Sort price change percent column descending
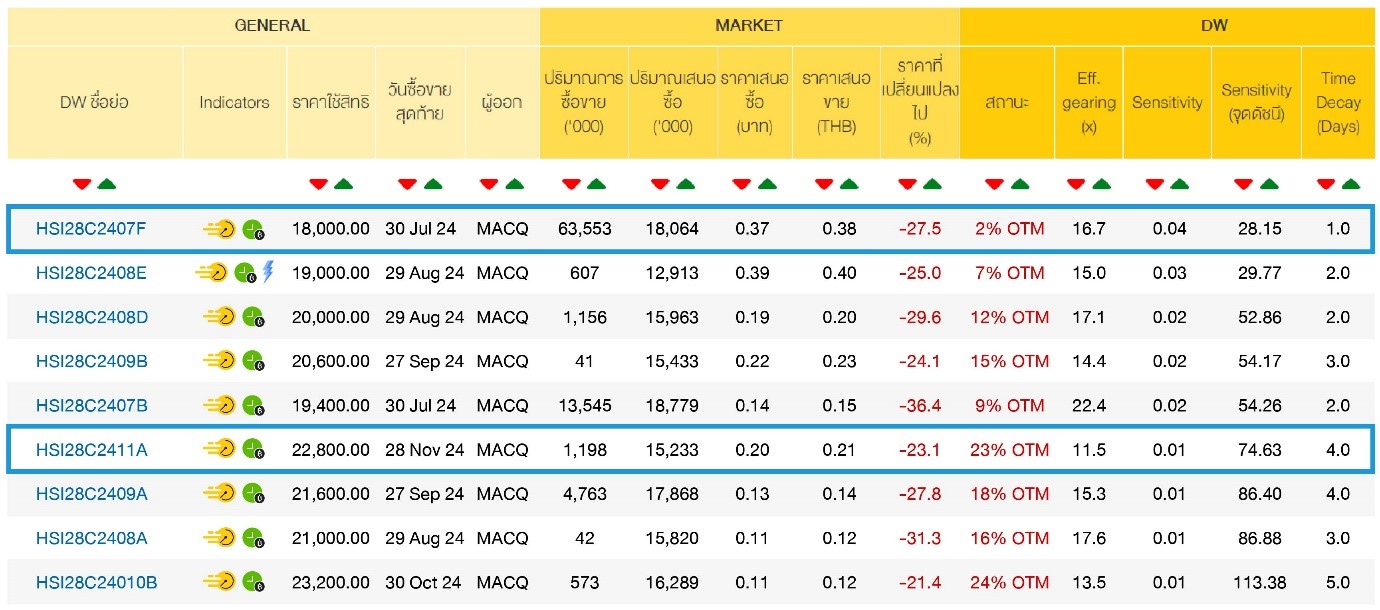This screenshot has width=1380, height=610. tap(907, 184)
